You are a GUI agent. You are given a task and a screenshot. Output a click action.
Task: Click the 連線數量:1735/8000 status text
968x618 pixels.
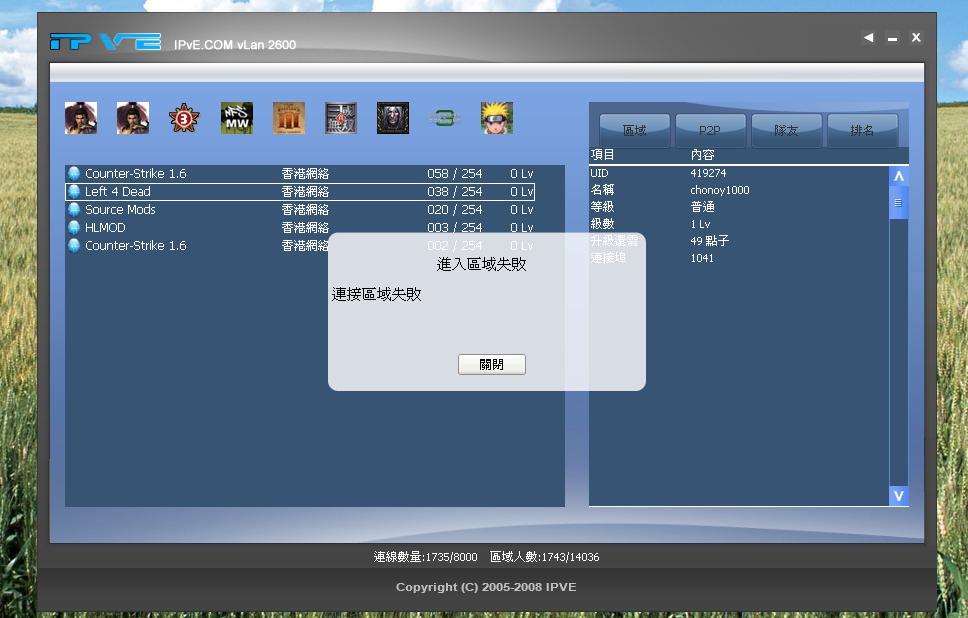pyautogui.click(x=425, y=557)
